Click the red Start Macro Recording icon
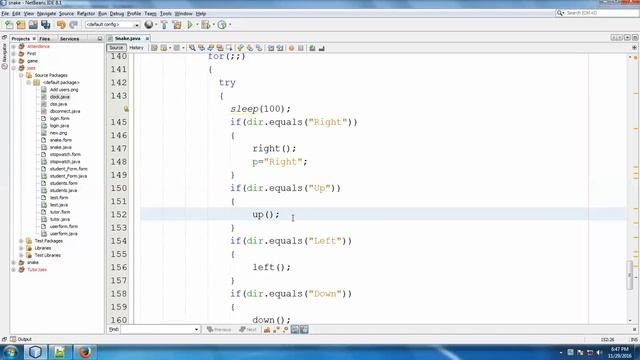Image resolution: width=640 pixels, height=360 pixels. [291, 48]
